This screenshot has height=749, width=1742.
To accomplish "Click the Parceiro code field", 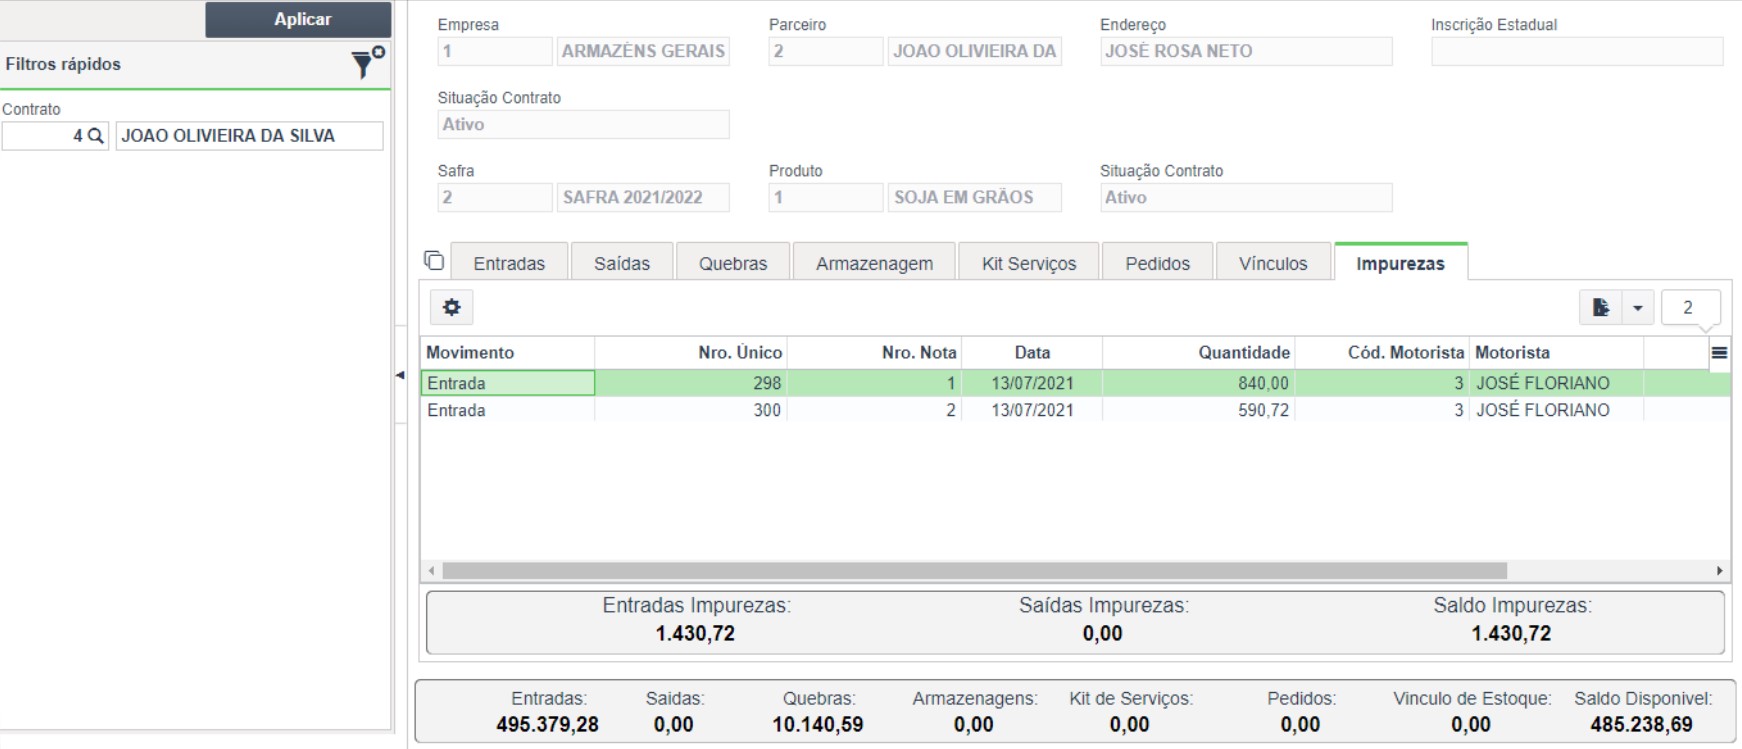I will click(x=825, y=51).
